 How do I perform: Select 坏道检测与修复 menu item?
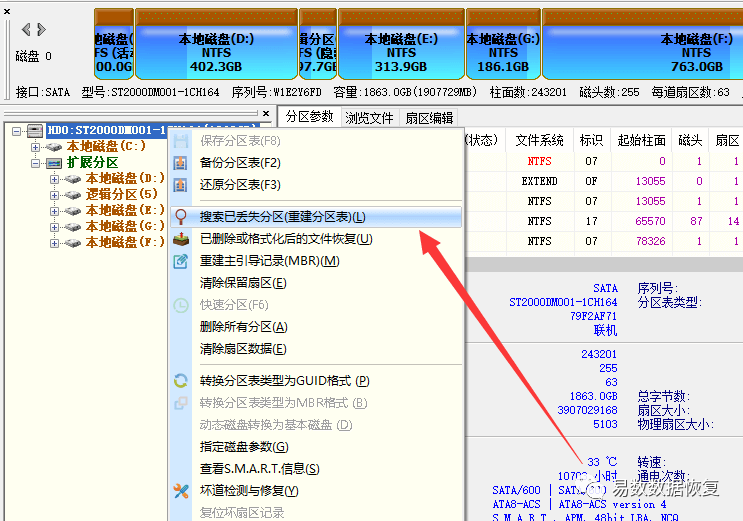pyautogui.click(x=316, y=491)
